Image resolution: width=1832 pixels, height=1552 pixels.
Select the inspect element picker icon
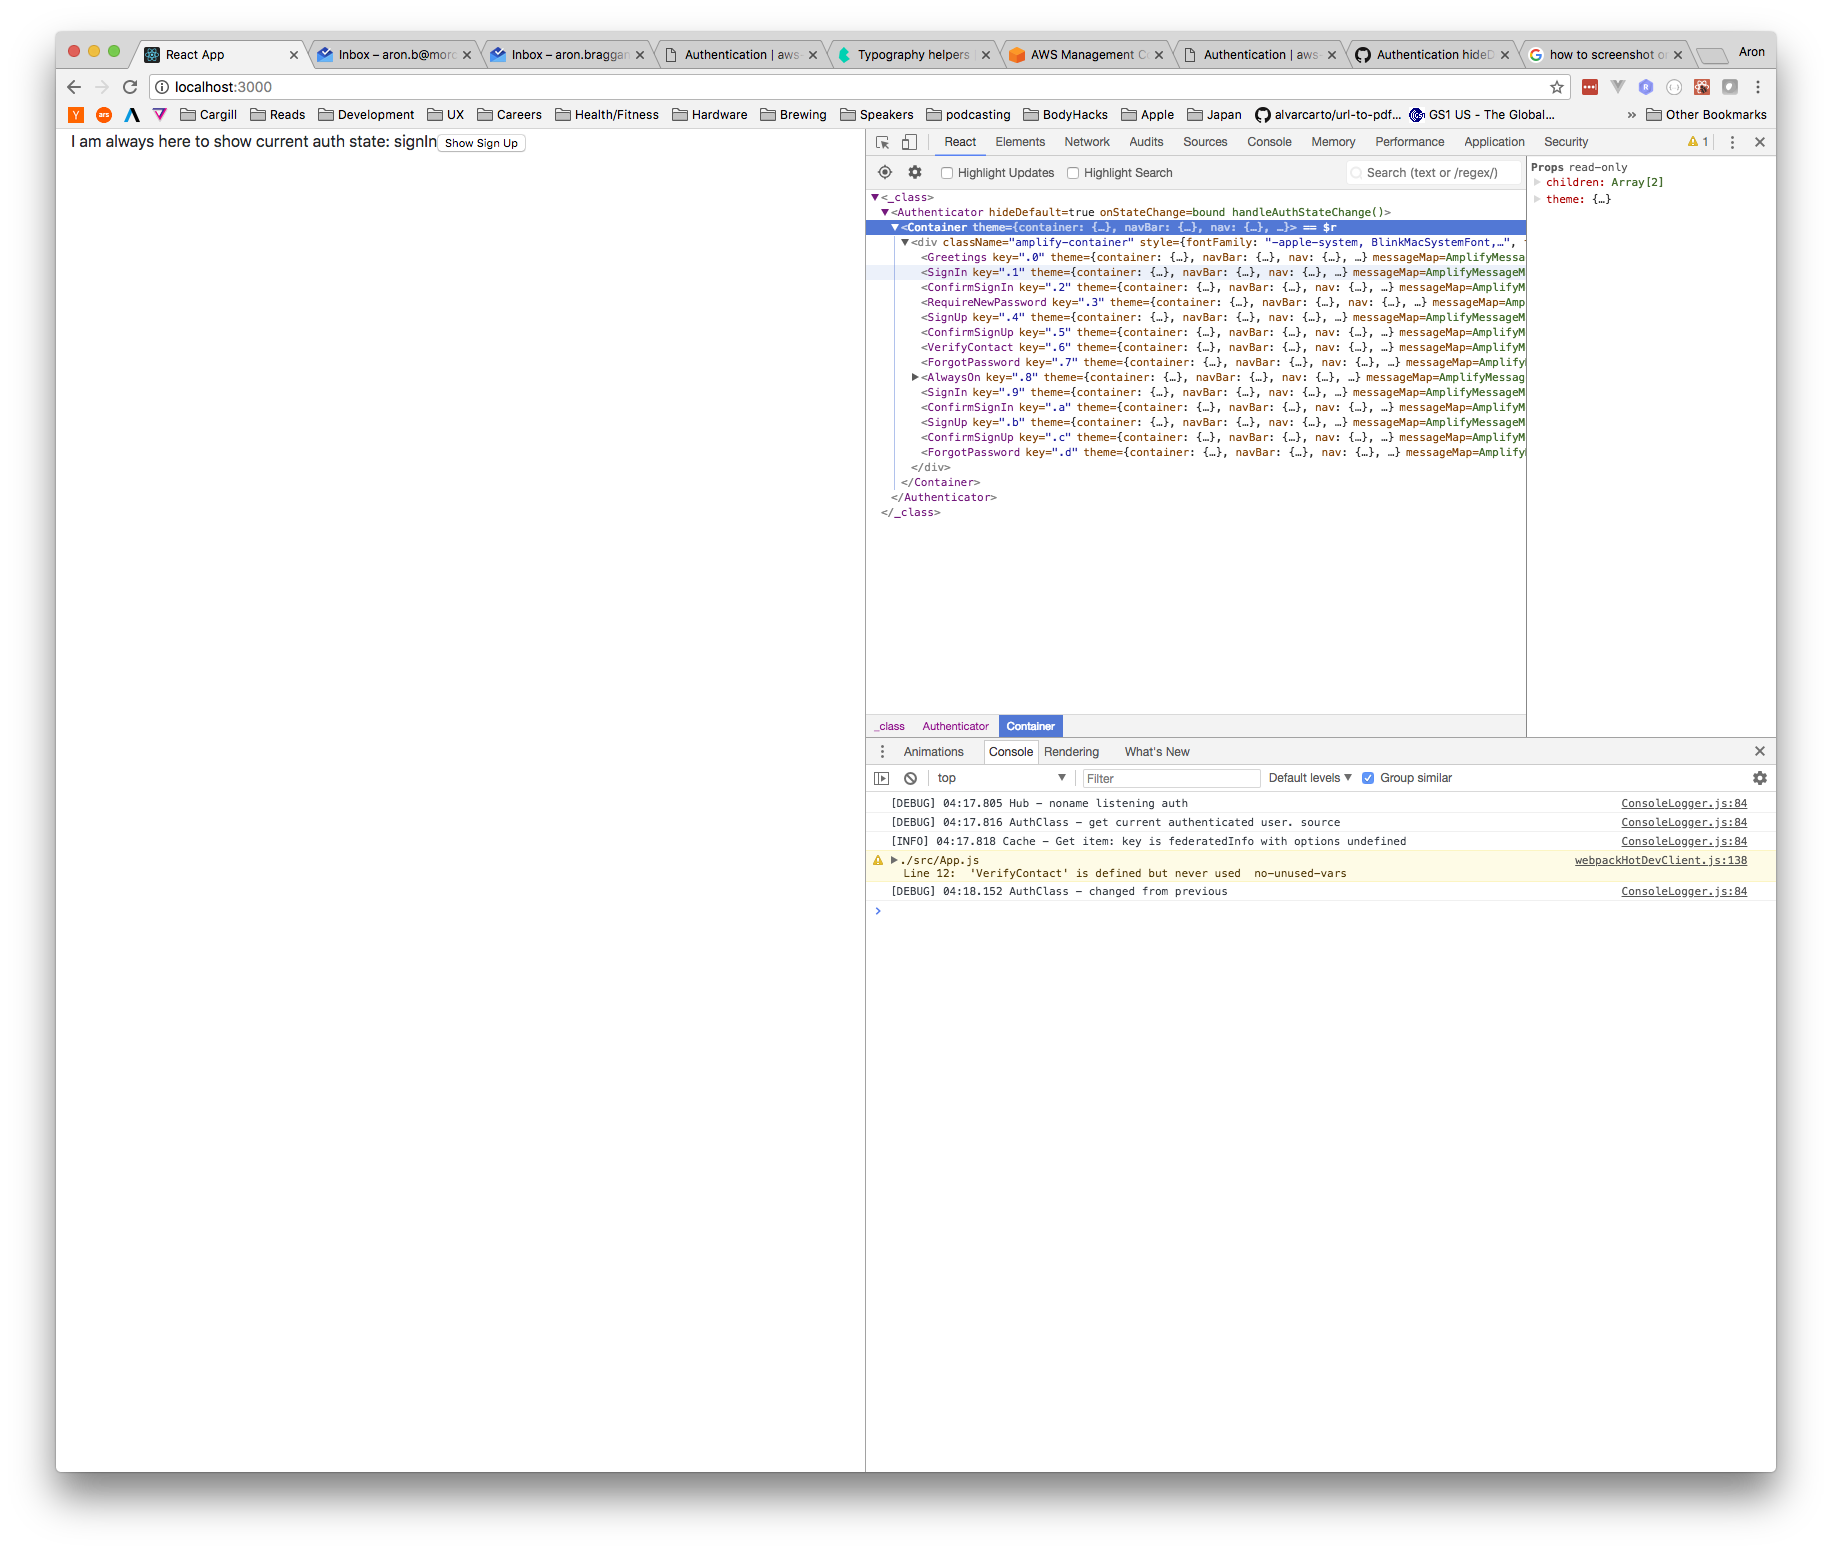point(881,142)
